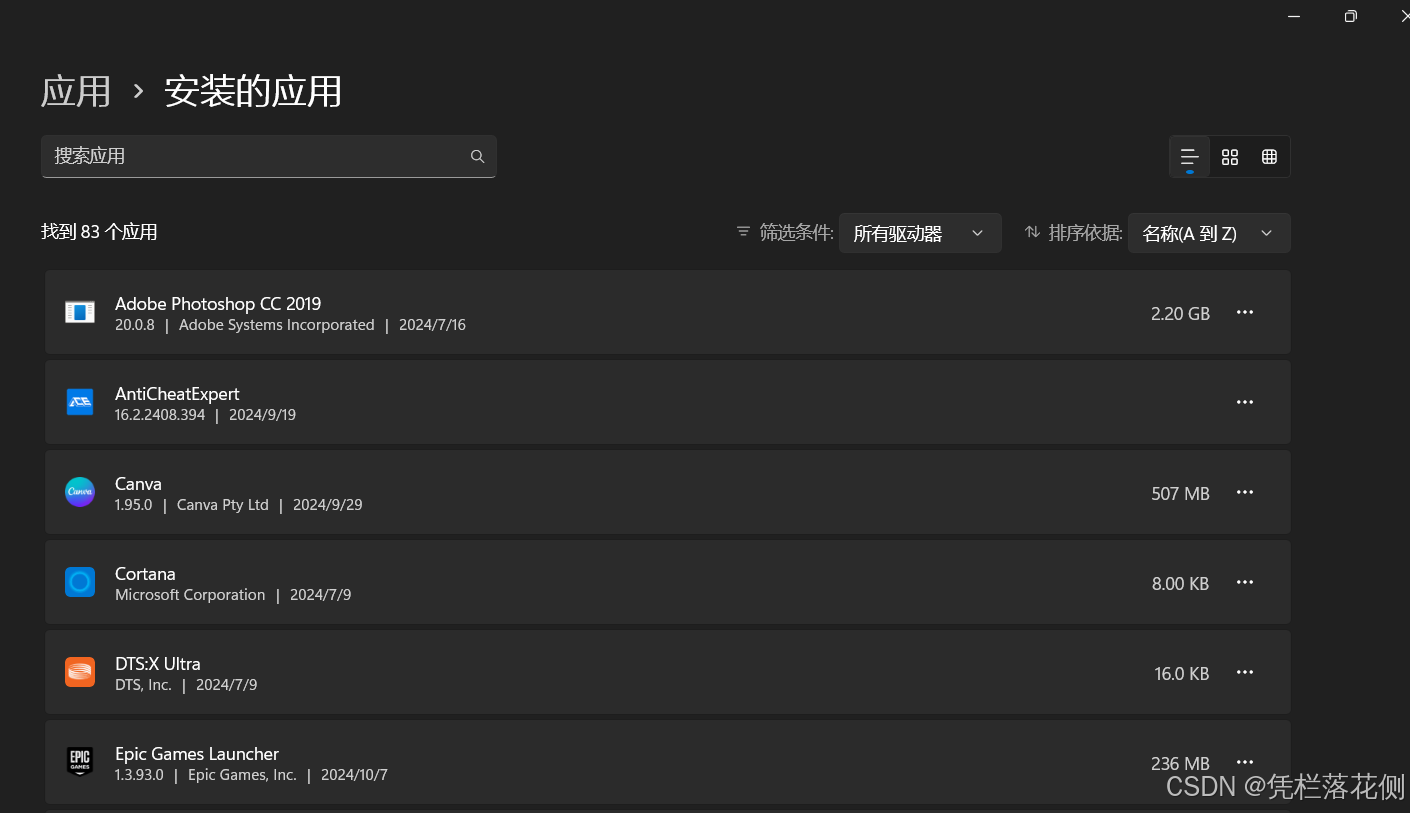The image size is (1410, 813).
Task: Click version 16.2.2408.394 text
Action: coord(160,415)
